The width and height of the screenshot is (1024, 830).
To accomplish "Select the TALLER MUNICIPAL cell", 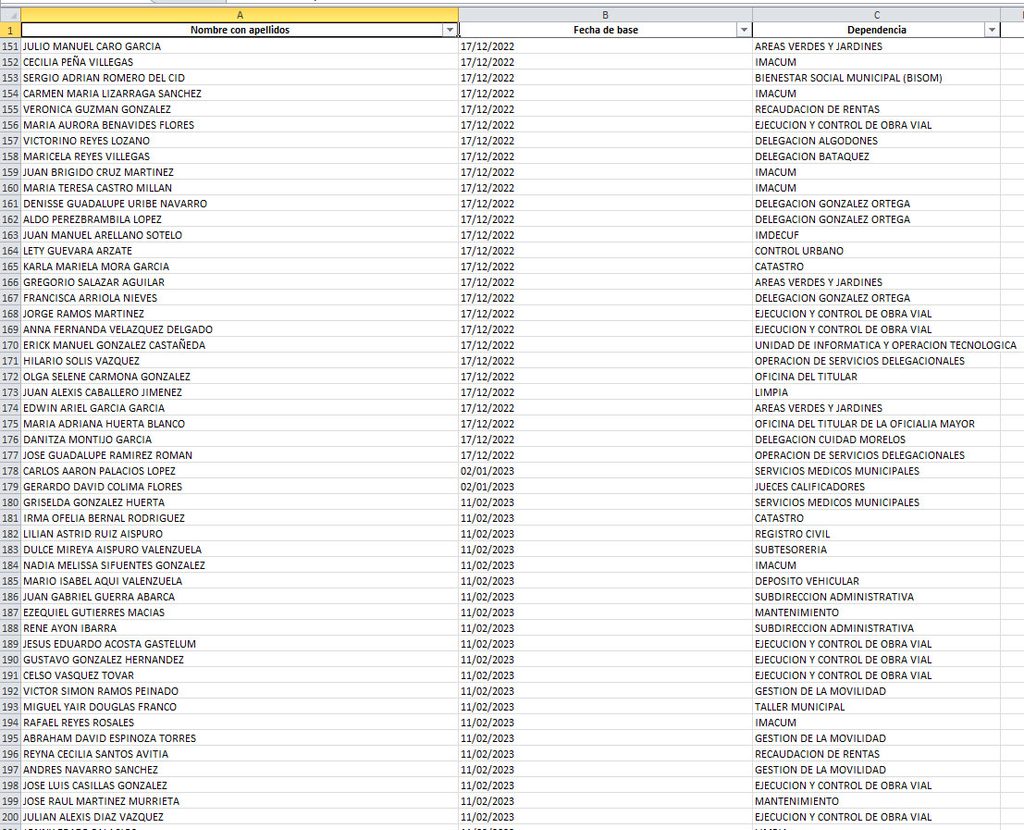I will 876,707.
